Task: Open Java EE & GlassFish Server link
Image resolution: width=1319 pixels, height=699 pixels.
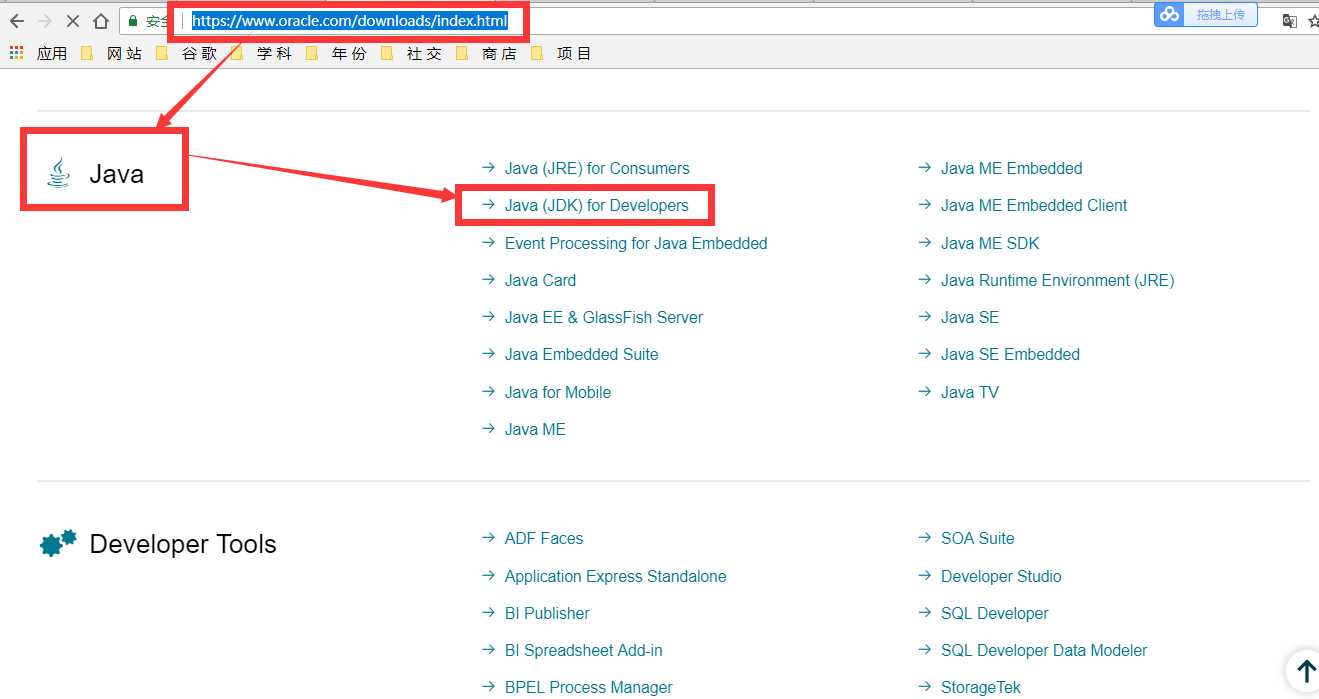Action: (x=604, y=317)
